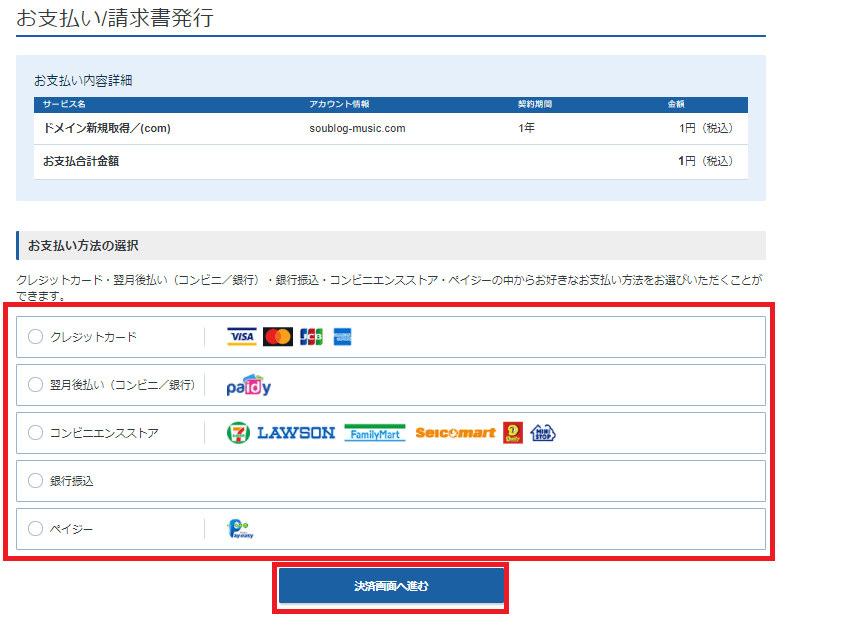Click the Daily Yamazaki logo
Screen dimensions: 843x629
coord(513,433)
